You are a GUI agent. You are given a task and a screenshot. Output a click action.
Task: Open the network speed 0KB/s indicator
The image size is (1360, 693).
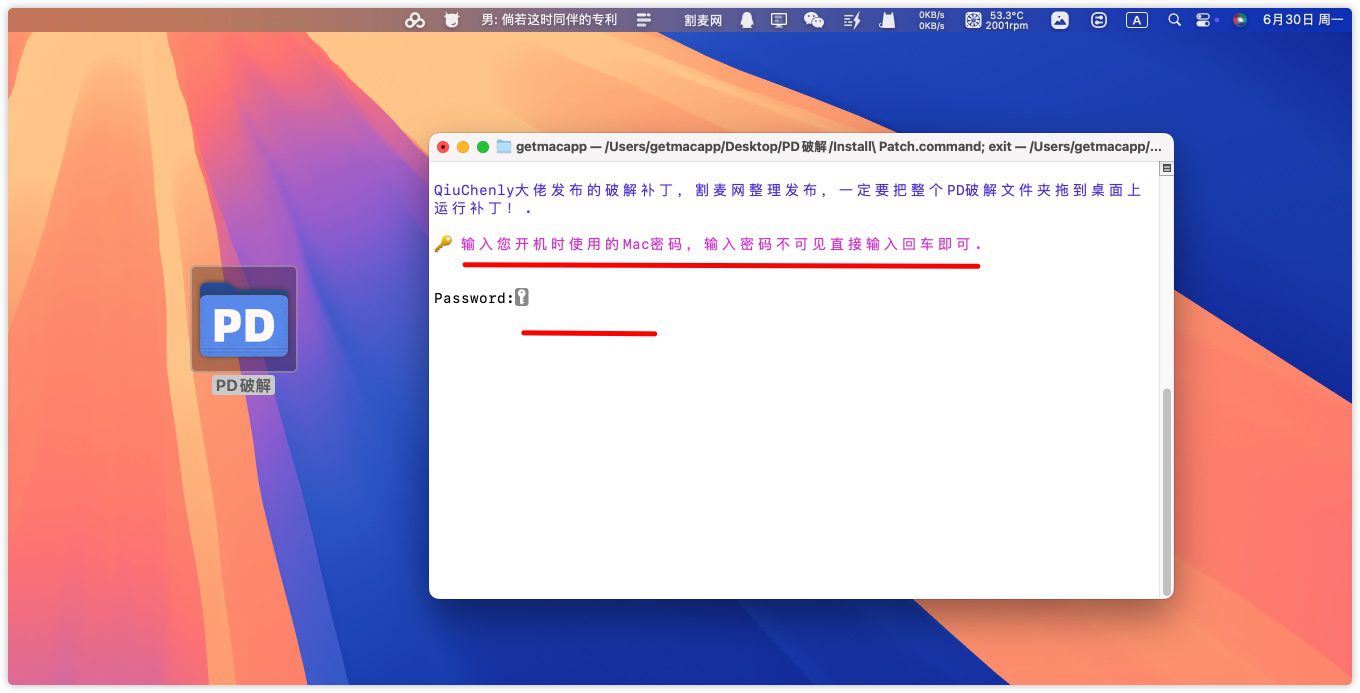[x=931, y=20]
